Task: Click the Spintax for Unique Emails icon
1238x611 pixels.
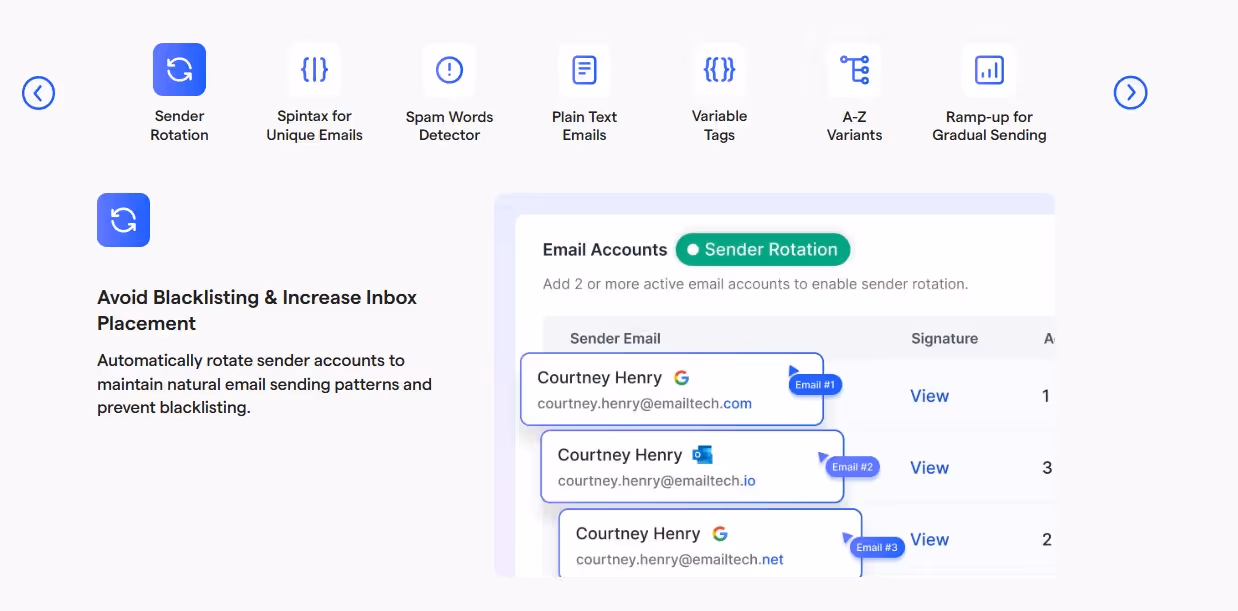Action: tap(314, 69)
